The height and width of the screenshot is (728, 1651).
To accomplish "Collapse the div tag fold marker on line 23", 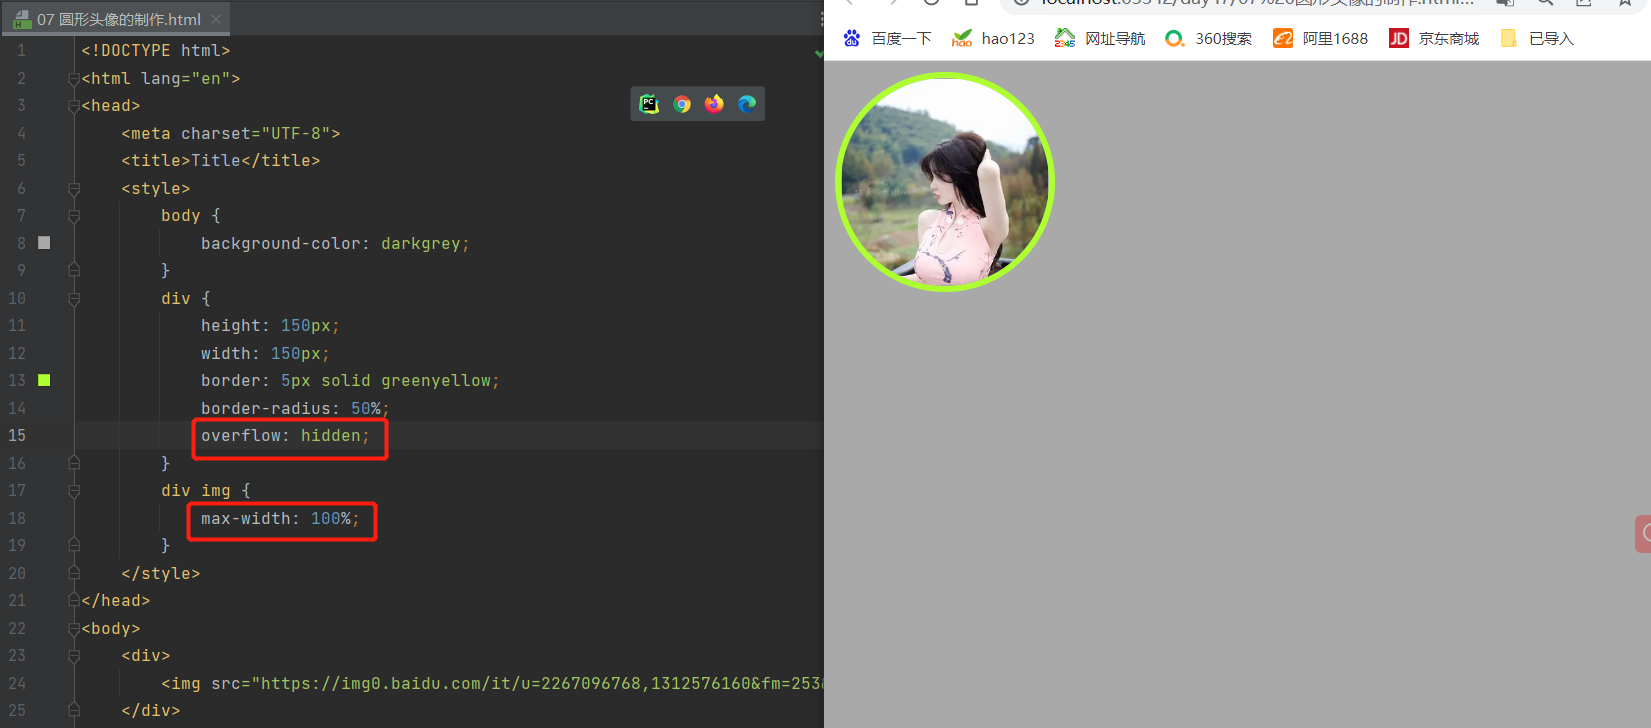I will click(74, 656).
